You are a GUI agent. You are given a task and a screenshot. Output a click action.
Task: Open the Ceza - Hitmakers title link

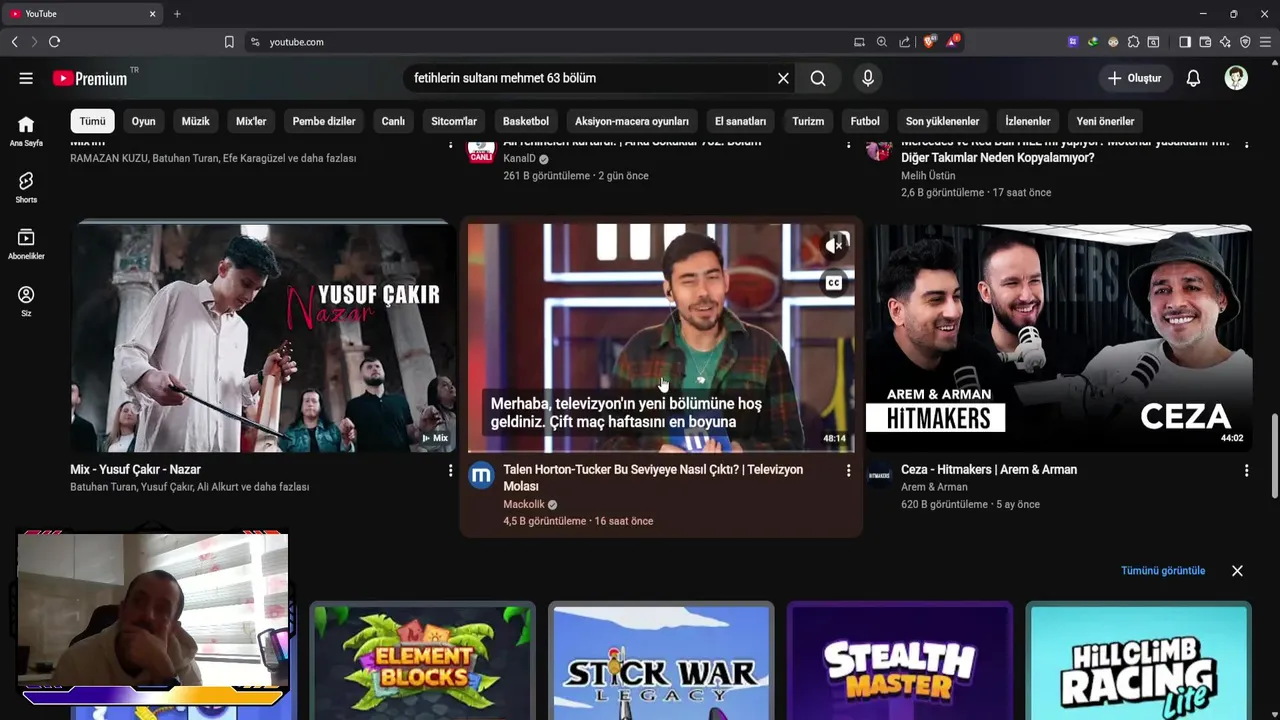pos(989,469)
